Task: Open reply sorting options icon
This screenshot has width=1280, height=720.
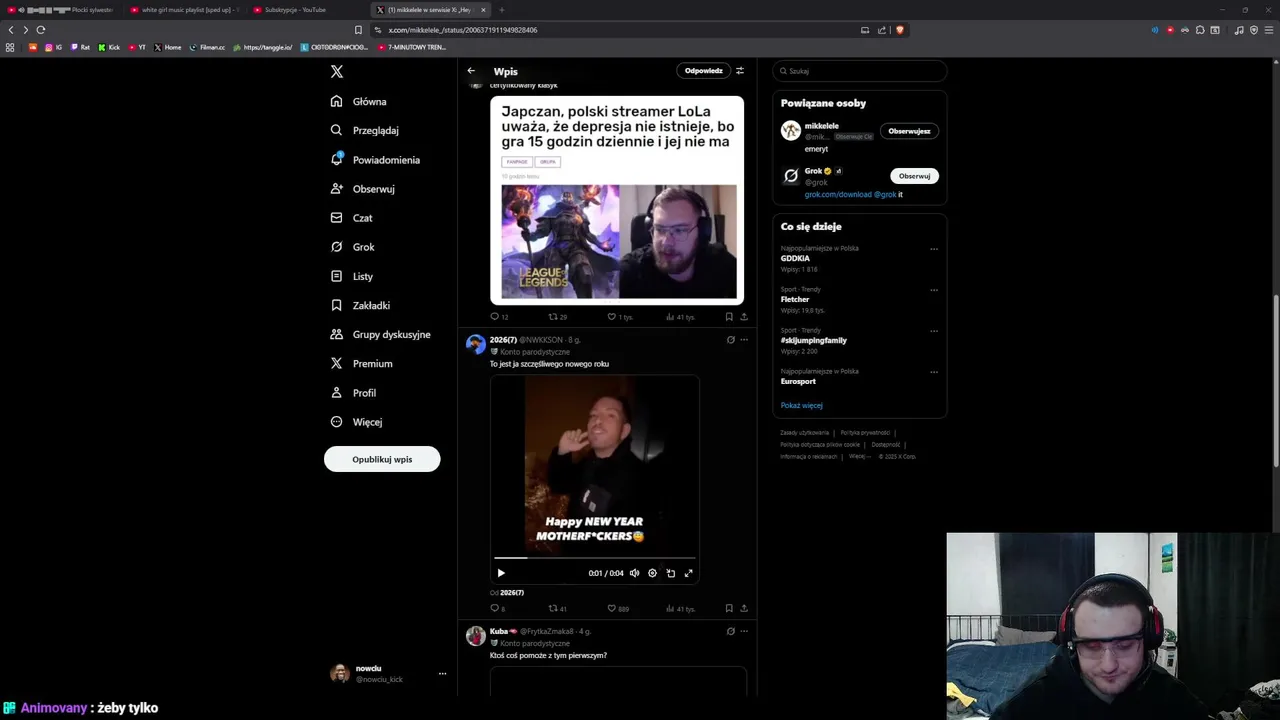Action: (740, 71)
